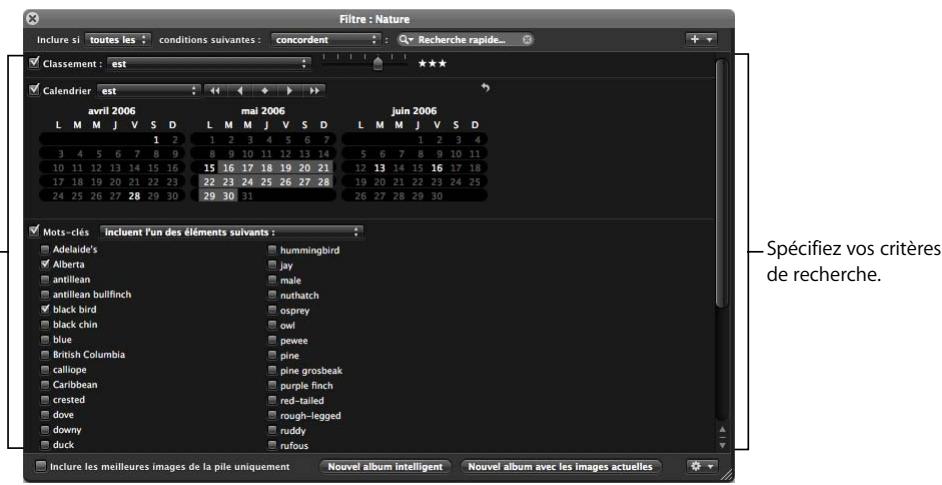Image resolution: width=942 pixels, height=485 pixels.
Task: Check the jay keyword
Action: coord(272,265)
